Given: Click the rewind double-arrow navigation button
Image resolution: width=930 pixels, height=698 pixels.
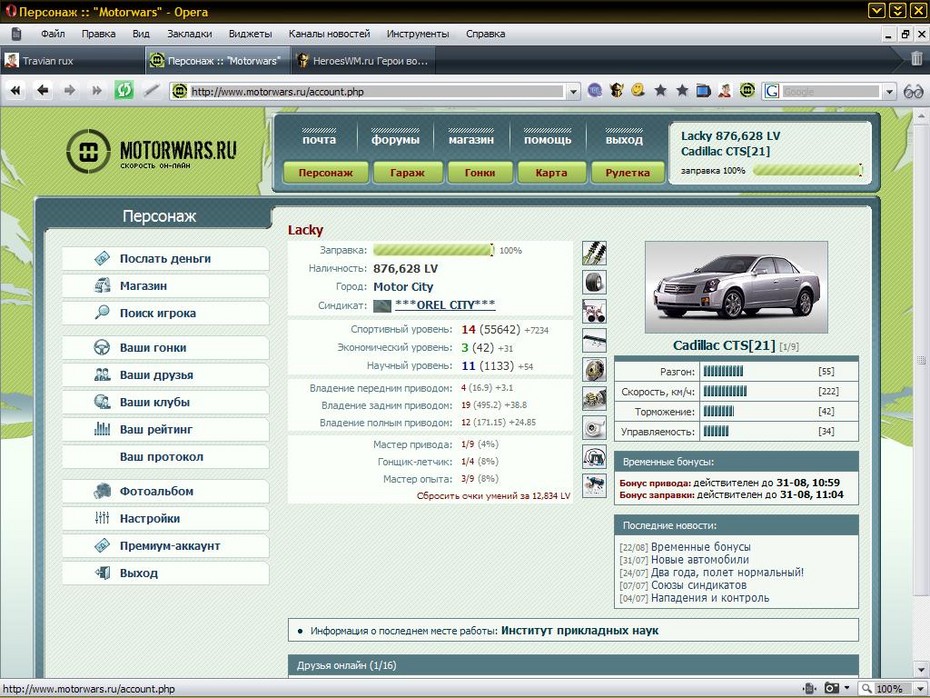Looking at the screenshot, I should click(x=15, y=91).
